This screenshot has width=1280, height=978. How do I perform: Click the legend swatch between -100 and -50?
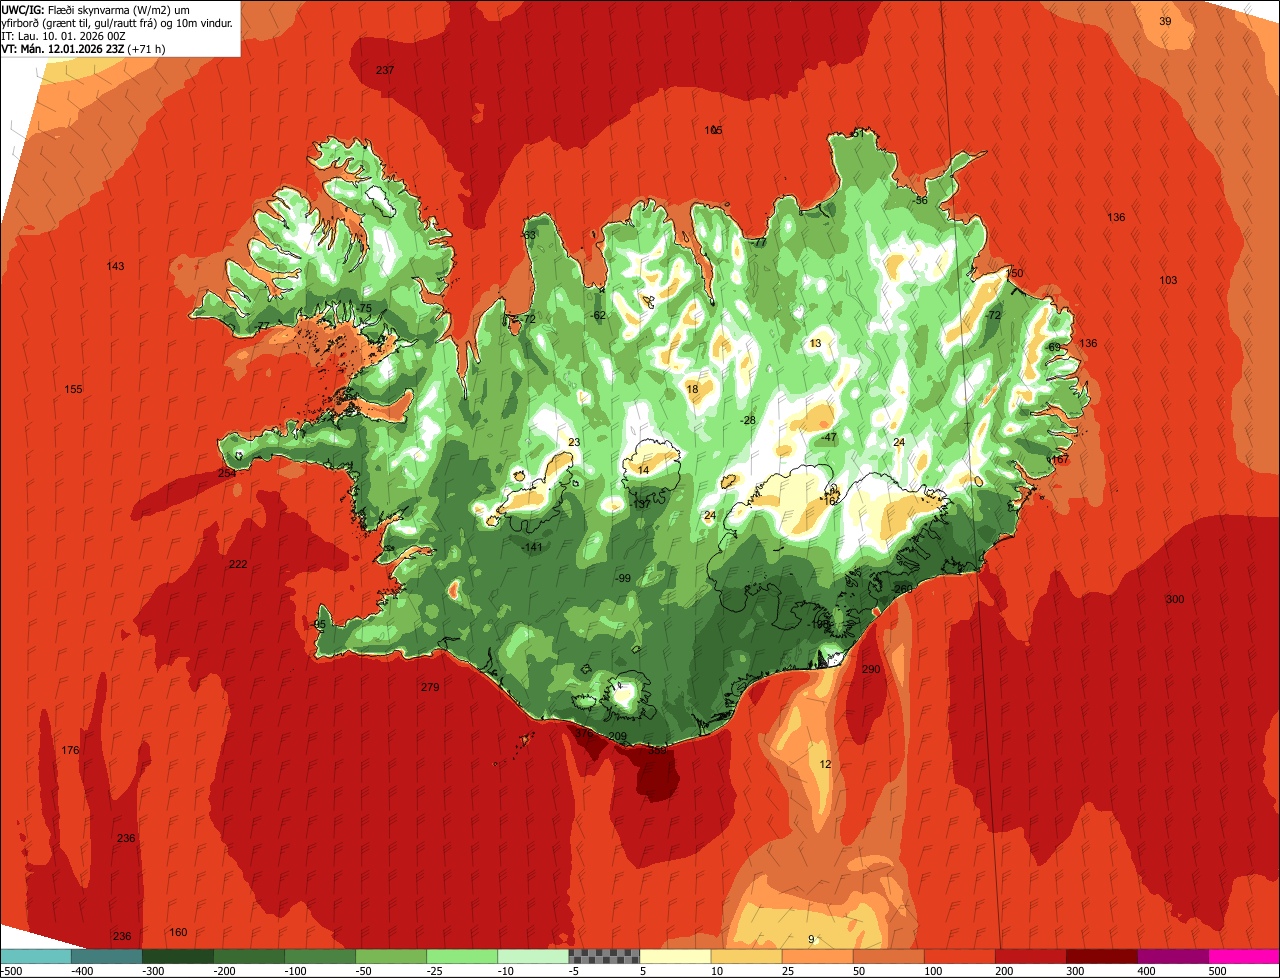click(320, 956)
